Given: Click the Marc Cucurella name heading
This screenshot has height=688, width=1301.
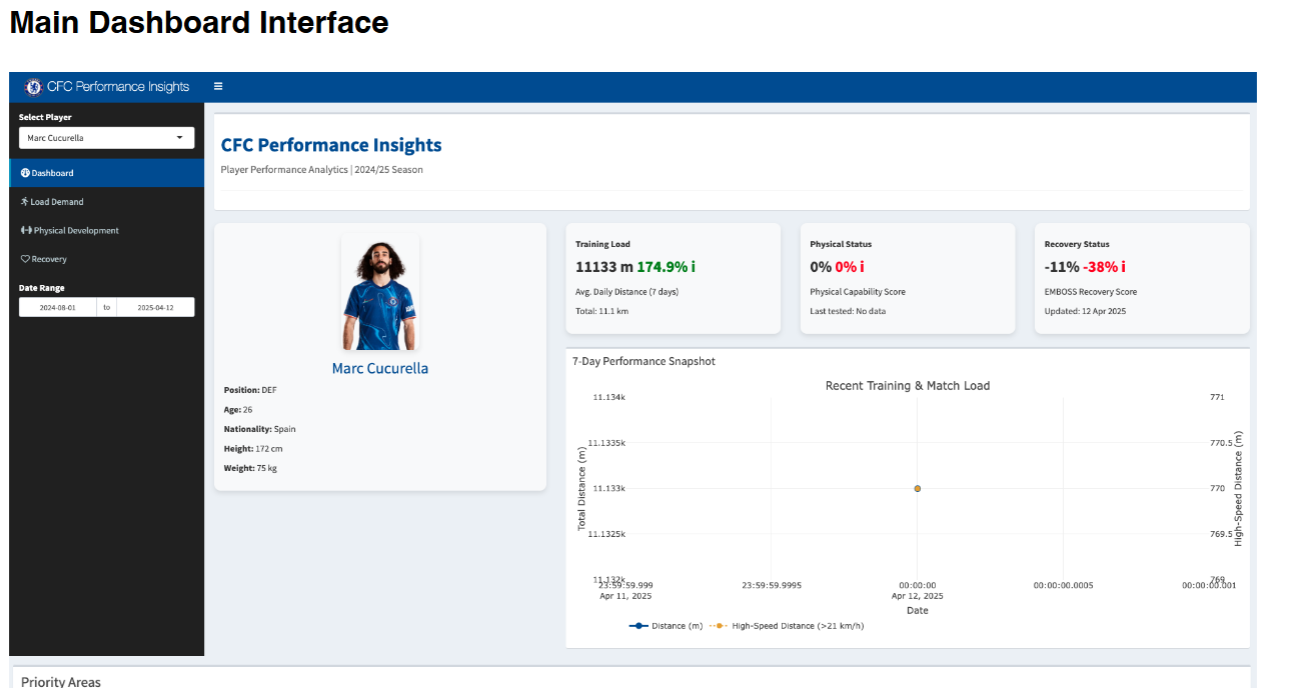Looking at the screenshot, I should [x=380, y=368].
